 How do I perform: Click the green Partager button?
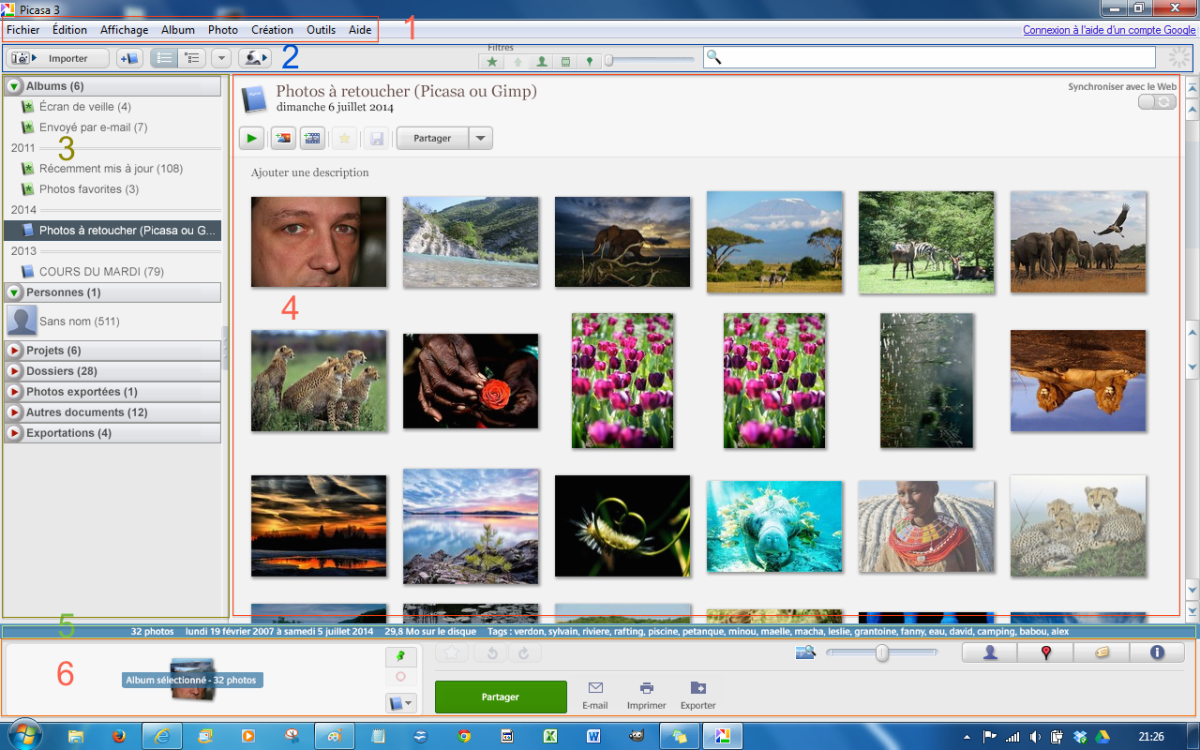point(500,696)
